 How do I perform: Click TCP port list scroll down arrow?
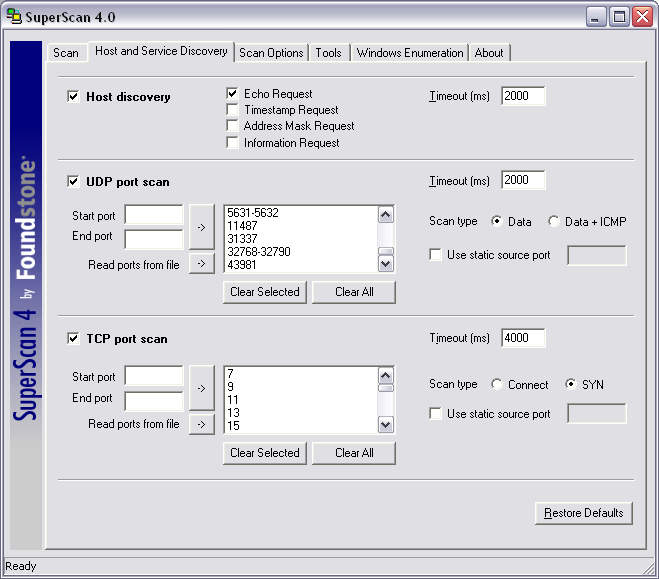386,425
